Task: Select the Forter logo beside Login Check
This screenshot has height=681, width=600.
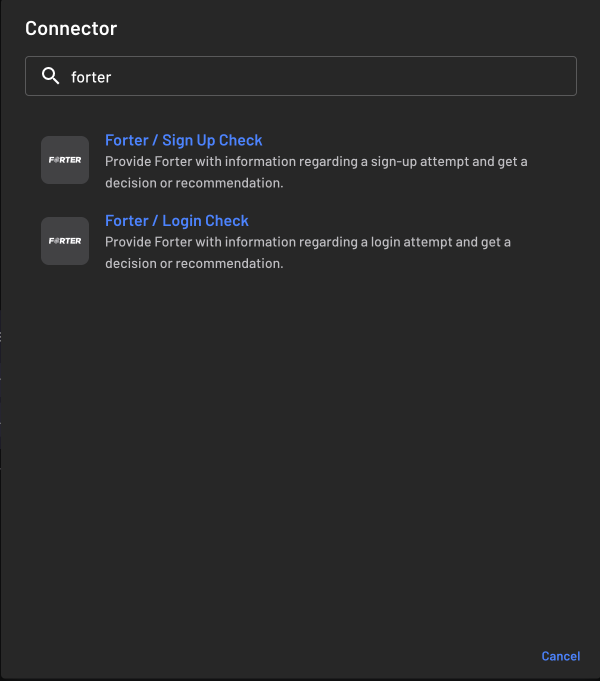Action: click(65, 241)
